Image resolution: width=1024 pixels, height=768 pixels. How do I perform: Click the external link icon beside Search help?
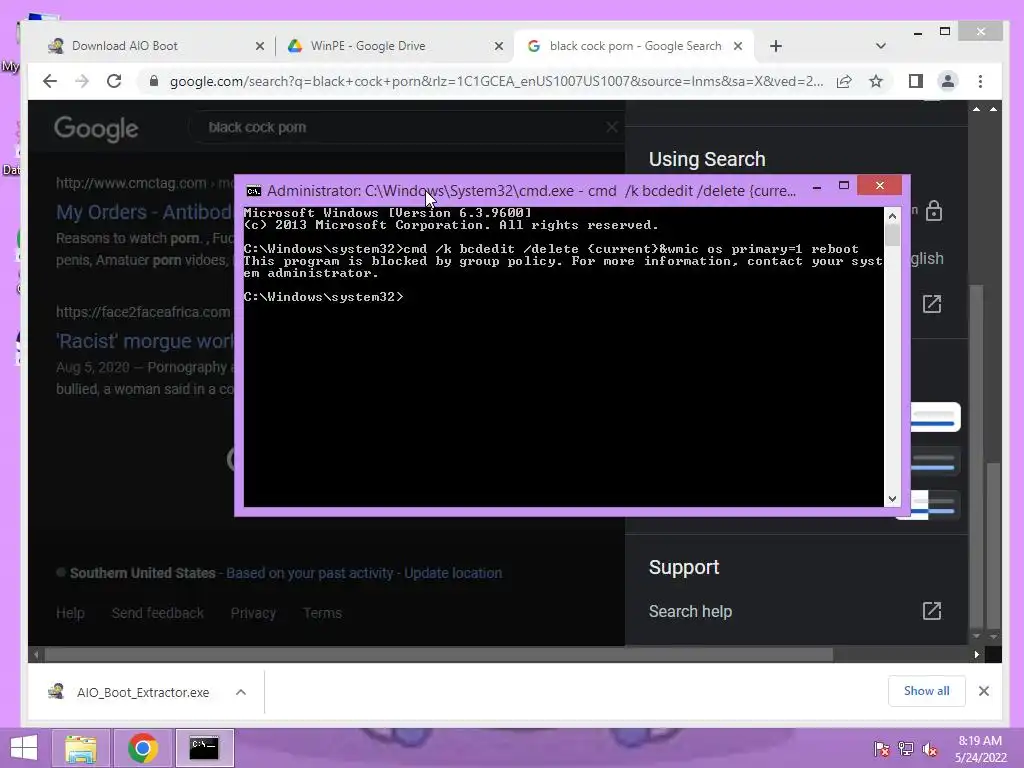point(932,611)
